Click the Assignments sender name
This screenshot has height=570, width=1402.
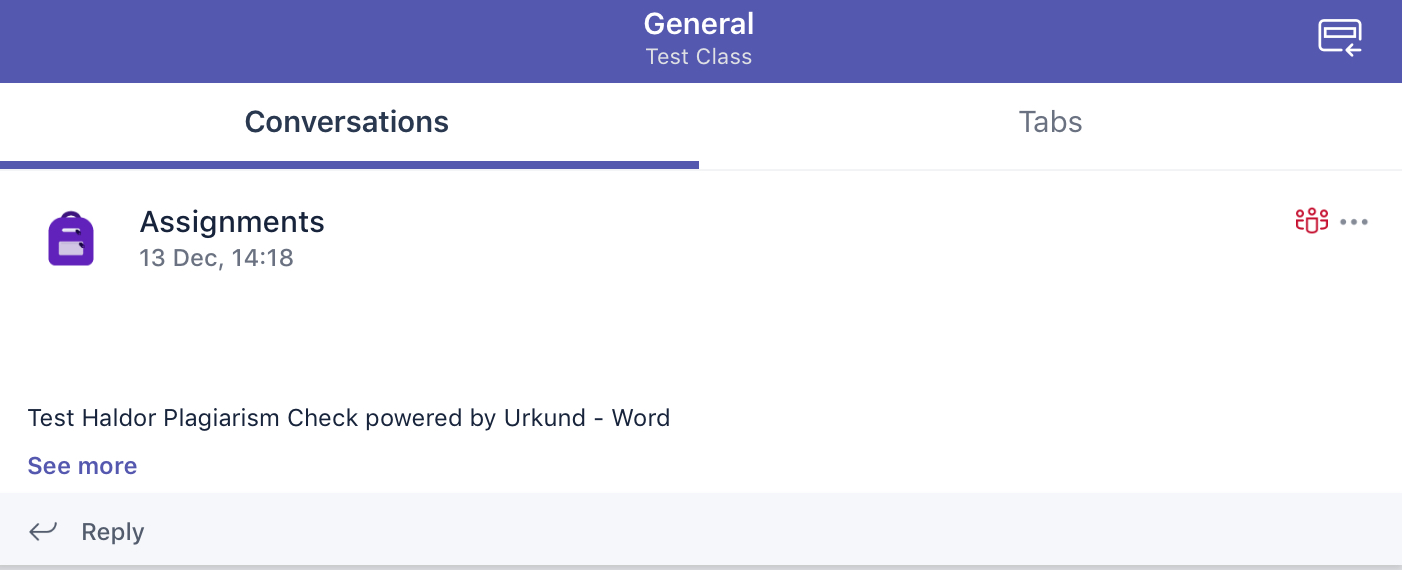[232, 221]
